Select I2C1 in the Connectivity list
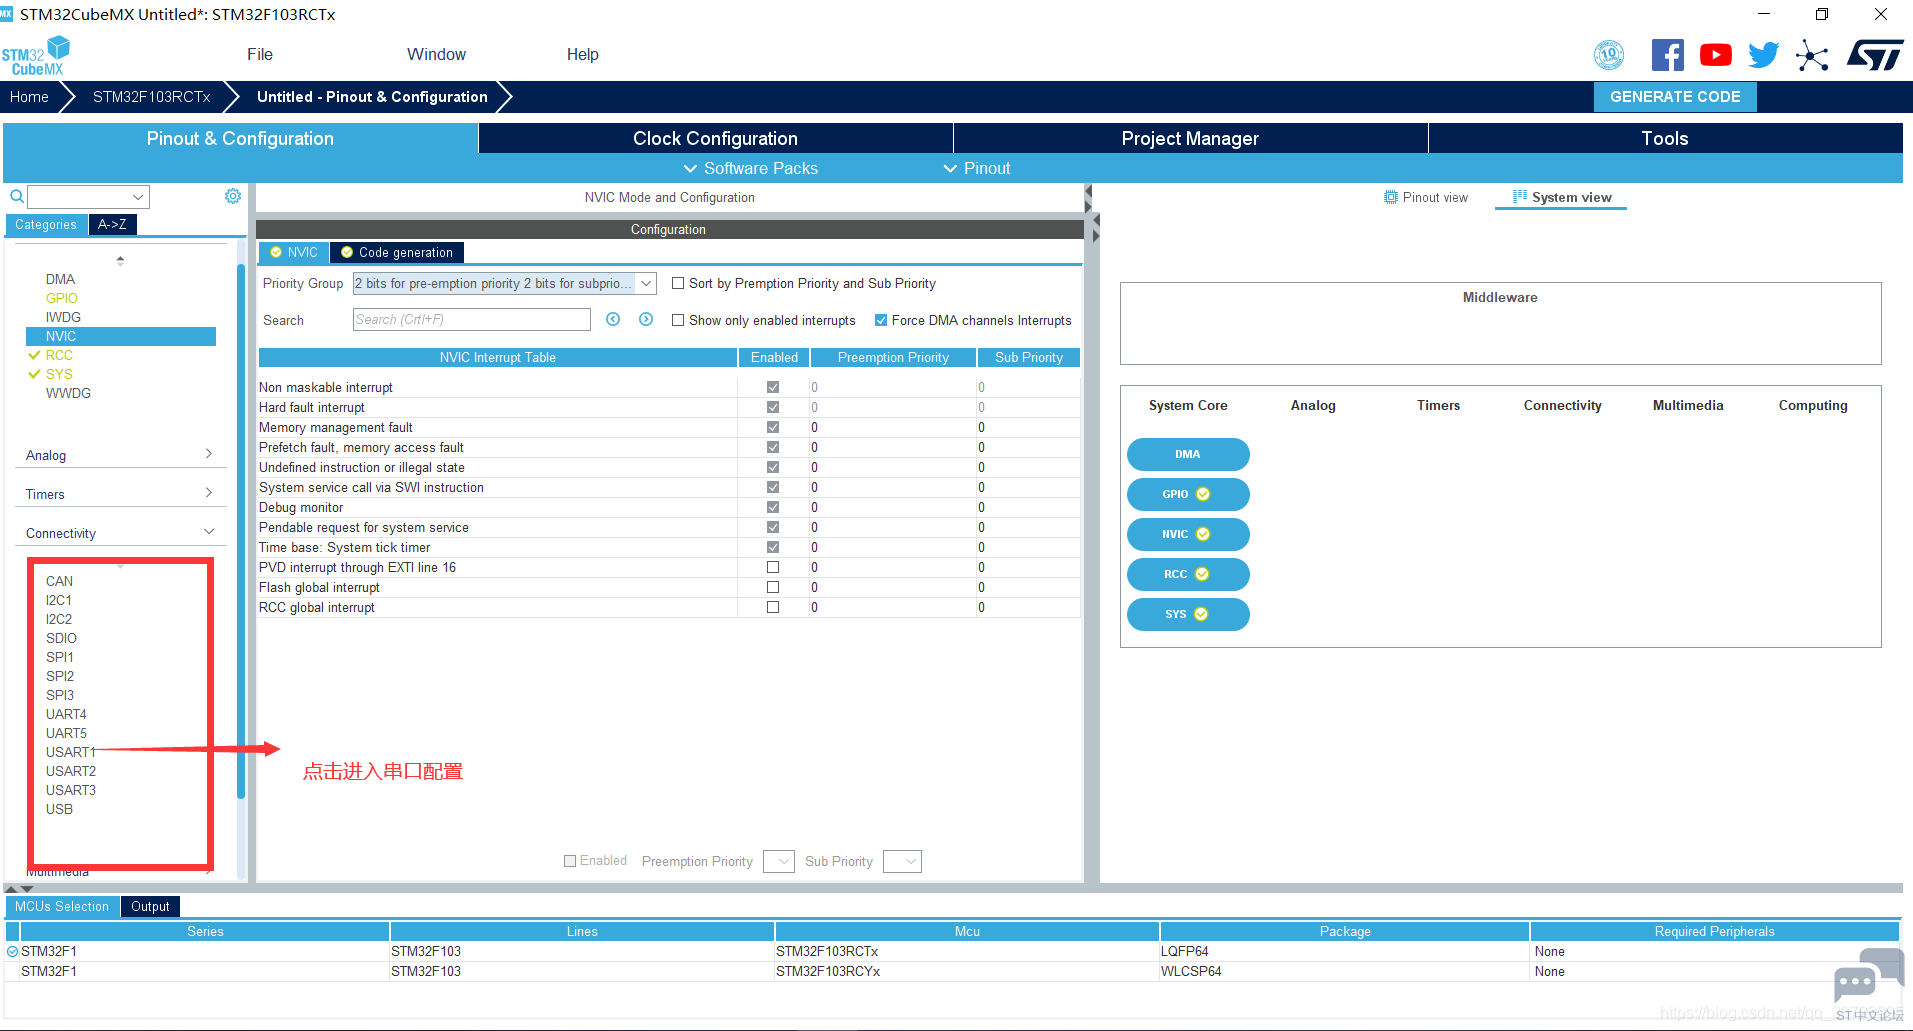Viewport: 1913px width, 1031px height. coord(59,600)
